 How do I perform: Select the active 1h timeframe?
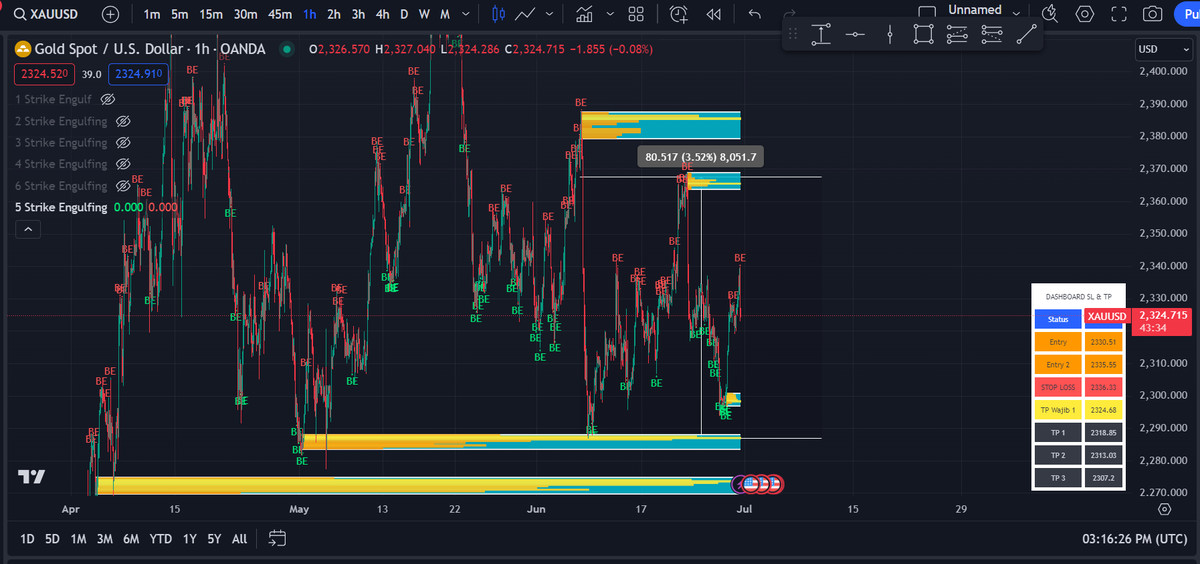[x=310, y=15]
